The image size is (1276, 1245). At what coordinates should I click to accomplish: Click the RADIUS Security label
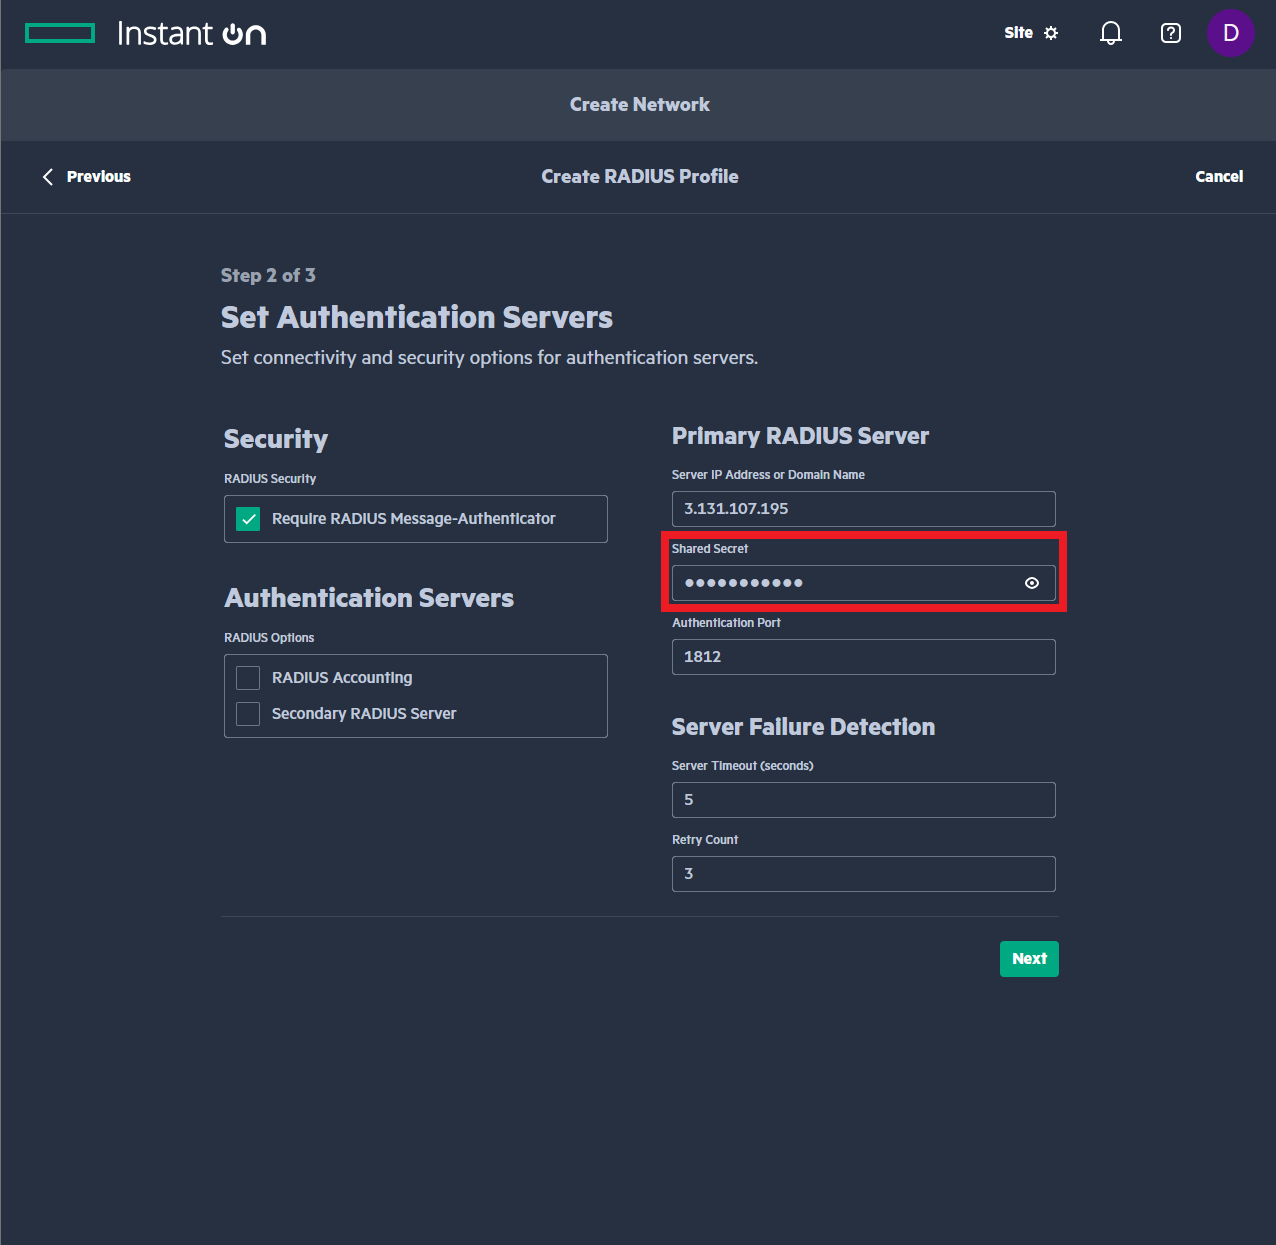[x=270, y=479]
